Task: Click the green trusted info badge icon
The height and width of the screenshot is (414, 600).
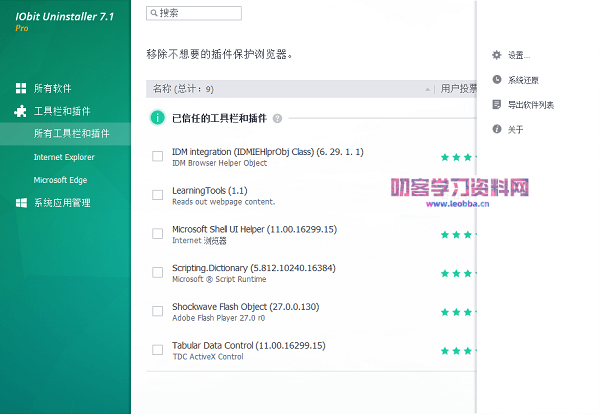Action: pyautogui.click(x=157, y=117)
